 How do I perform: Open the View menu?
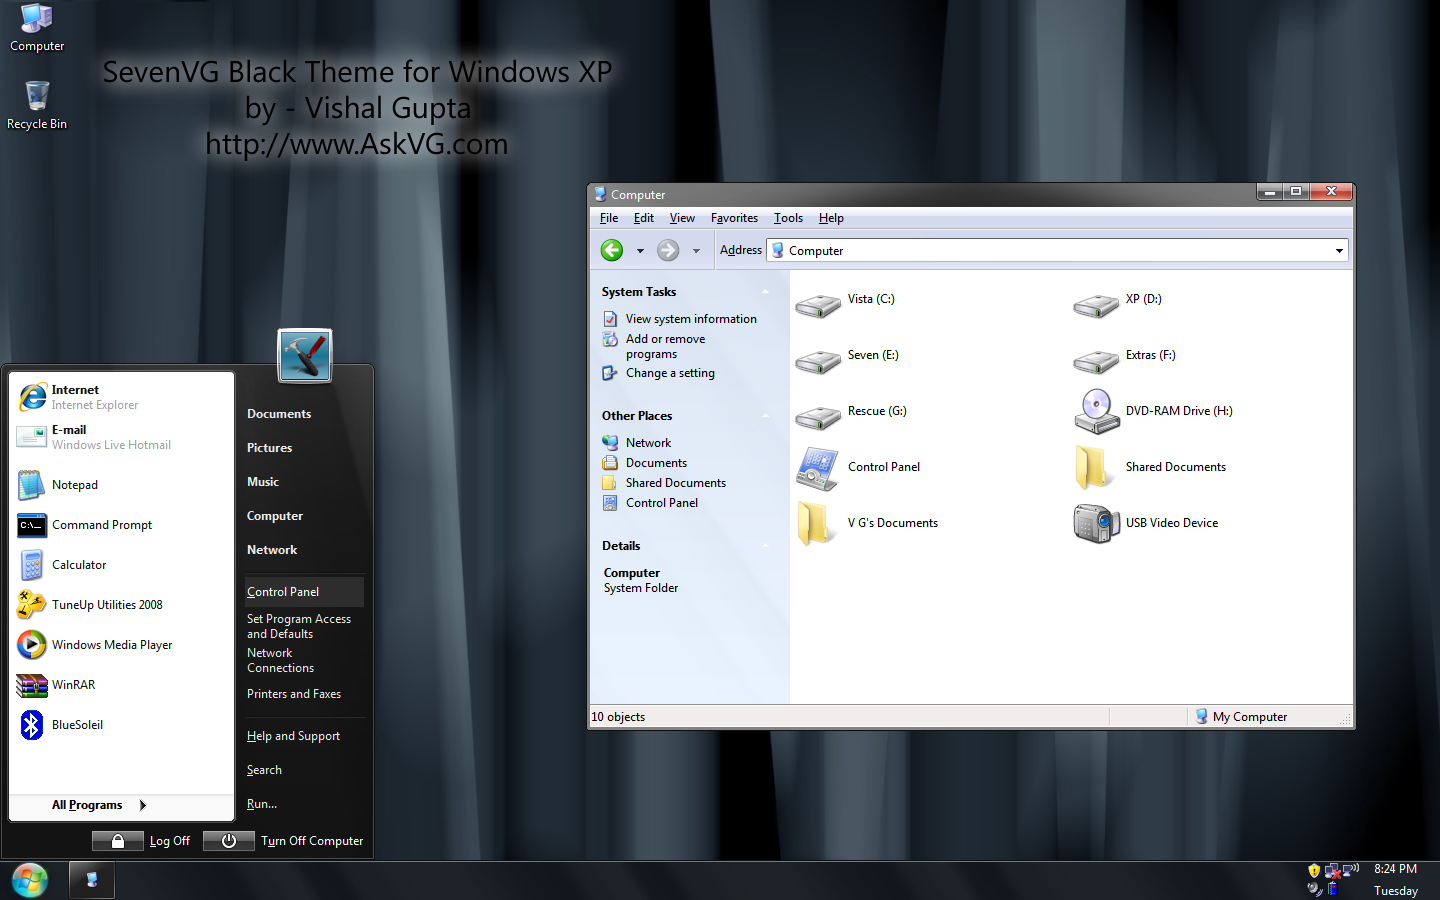point(682,218)
